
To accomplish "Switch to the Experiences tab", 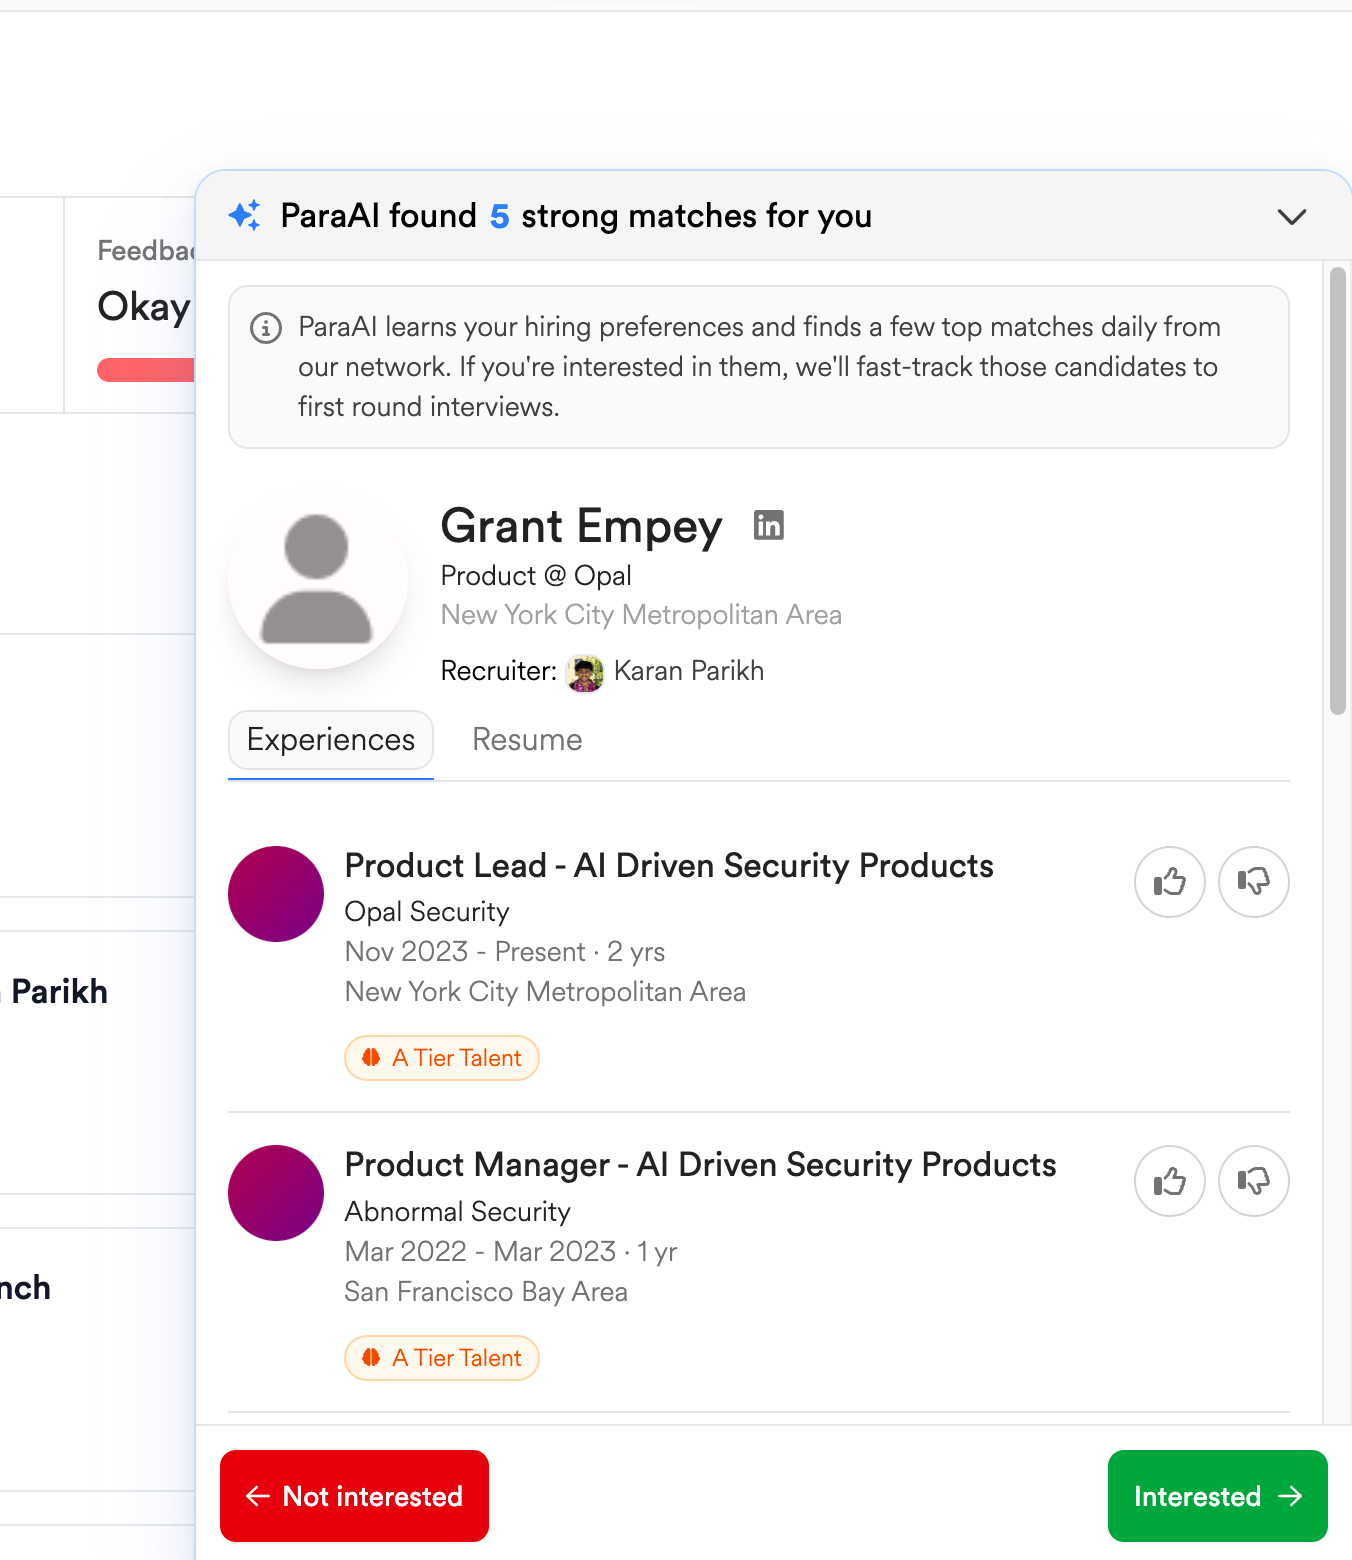I will pyautogui.click(x=331, y=740).
